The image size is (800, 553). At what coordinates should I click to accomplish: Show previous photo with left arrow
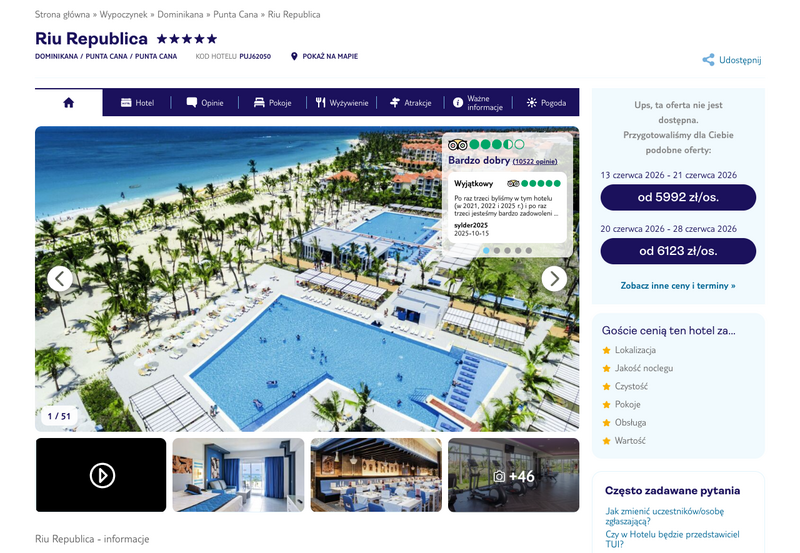tap(60, 279)
